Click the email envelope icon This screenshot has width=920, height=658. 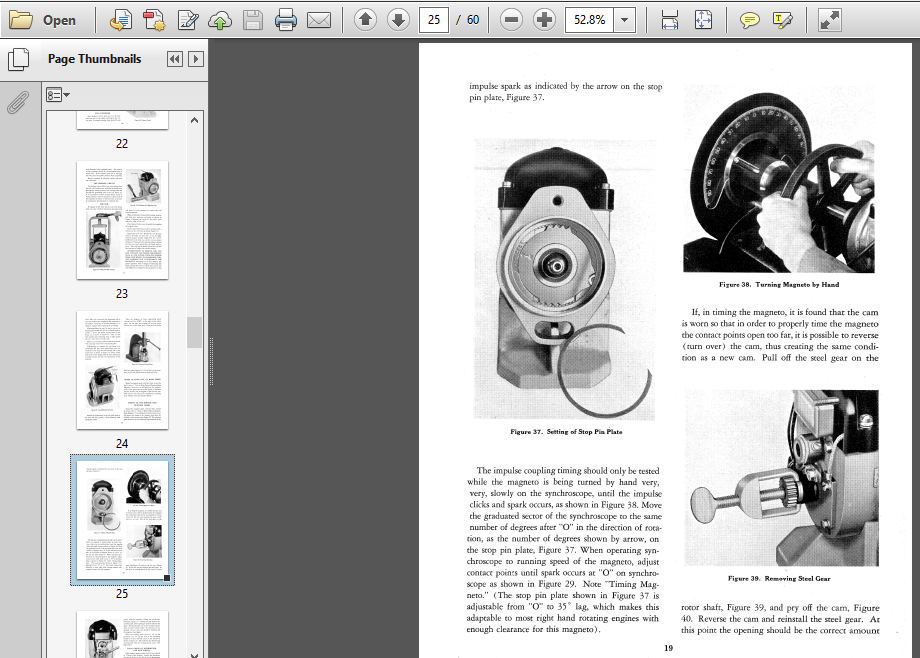319,20
